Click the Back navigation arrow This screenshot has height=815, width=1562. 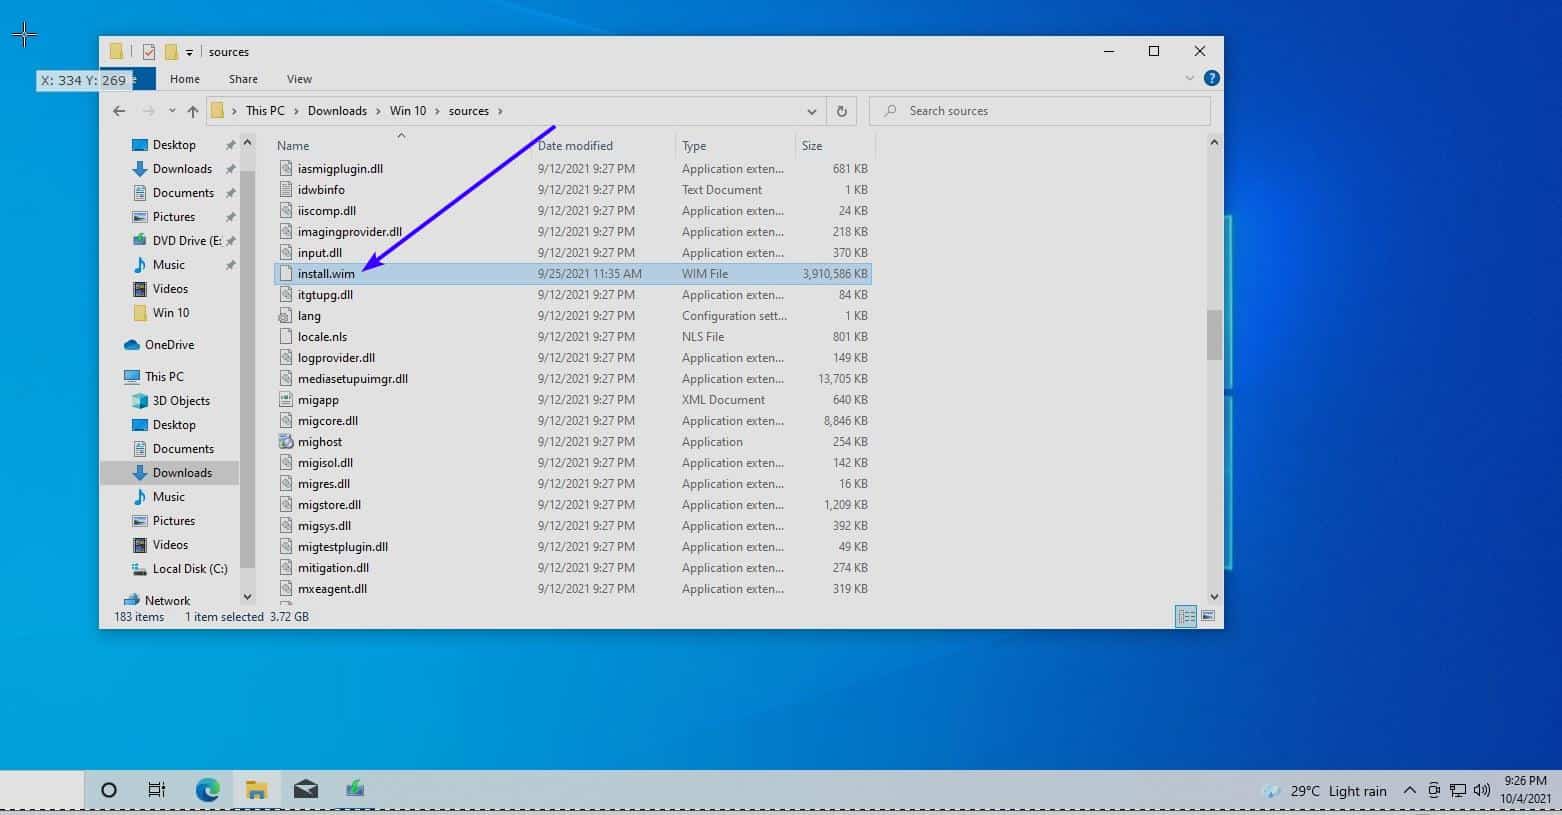pyautogui.click(x=119, y=111)
